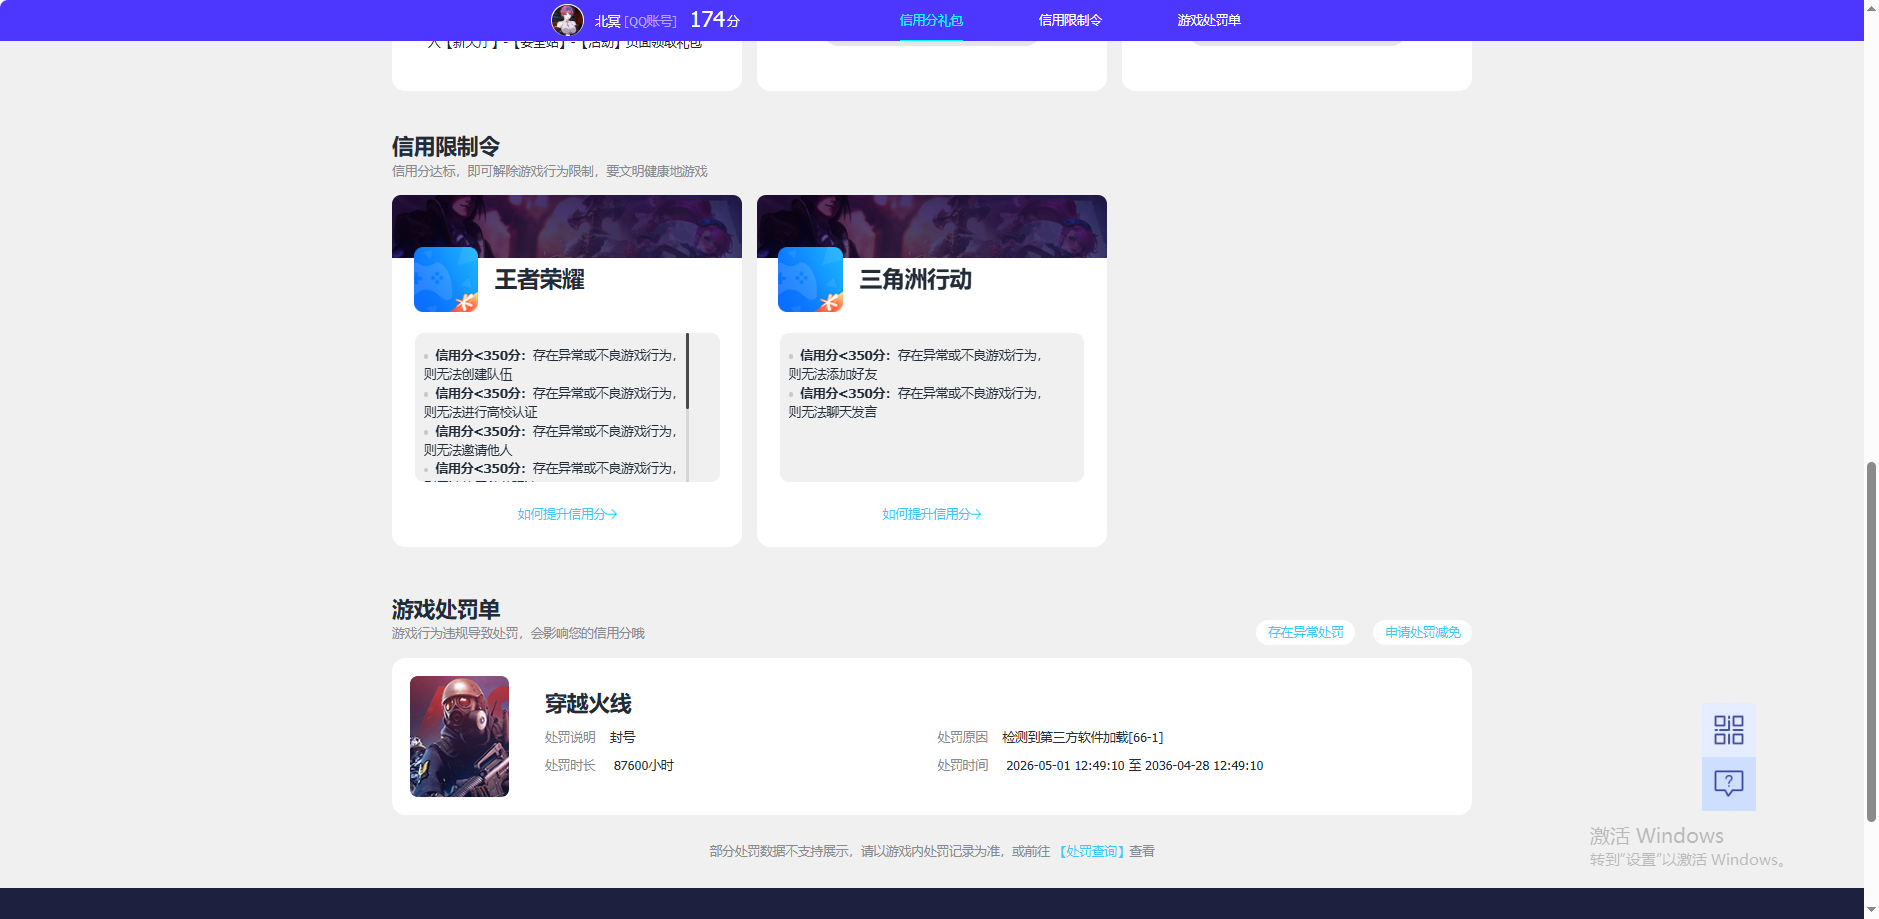Screen dimensions: 1879x919
Task: Click username 北冥 in header
Action: [608, 21]
